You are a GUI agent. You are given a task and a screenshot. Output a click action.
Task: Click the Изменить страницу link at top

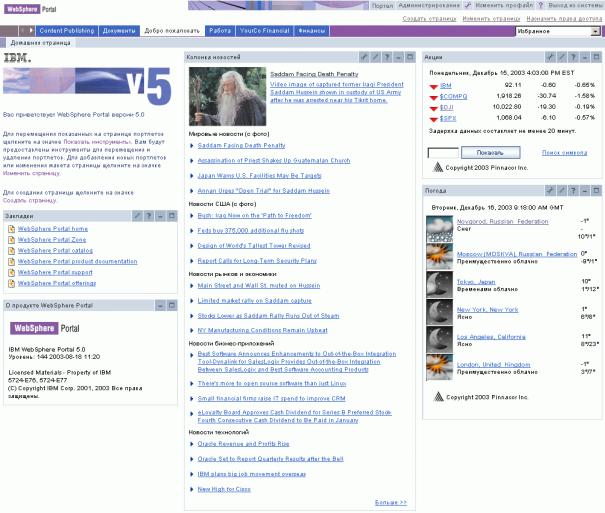(491, 19)
